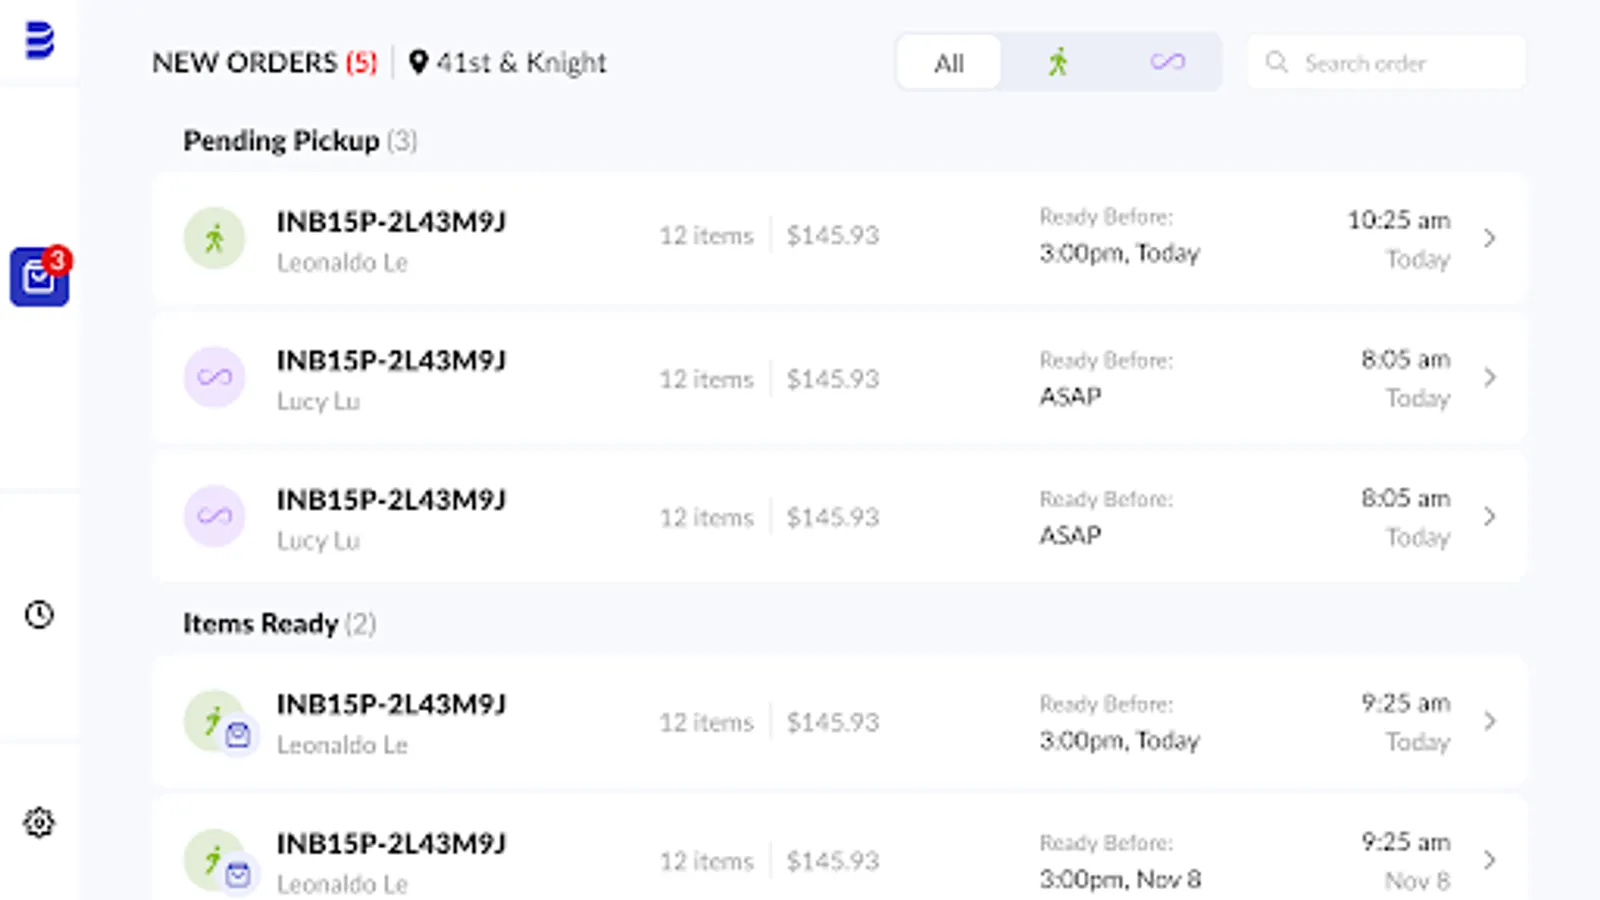Expand the 9:25 am Today order chevron
The width and height of the screenshot is (1600, 900).
1490,721
